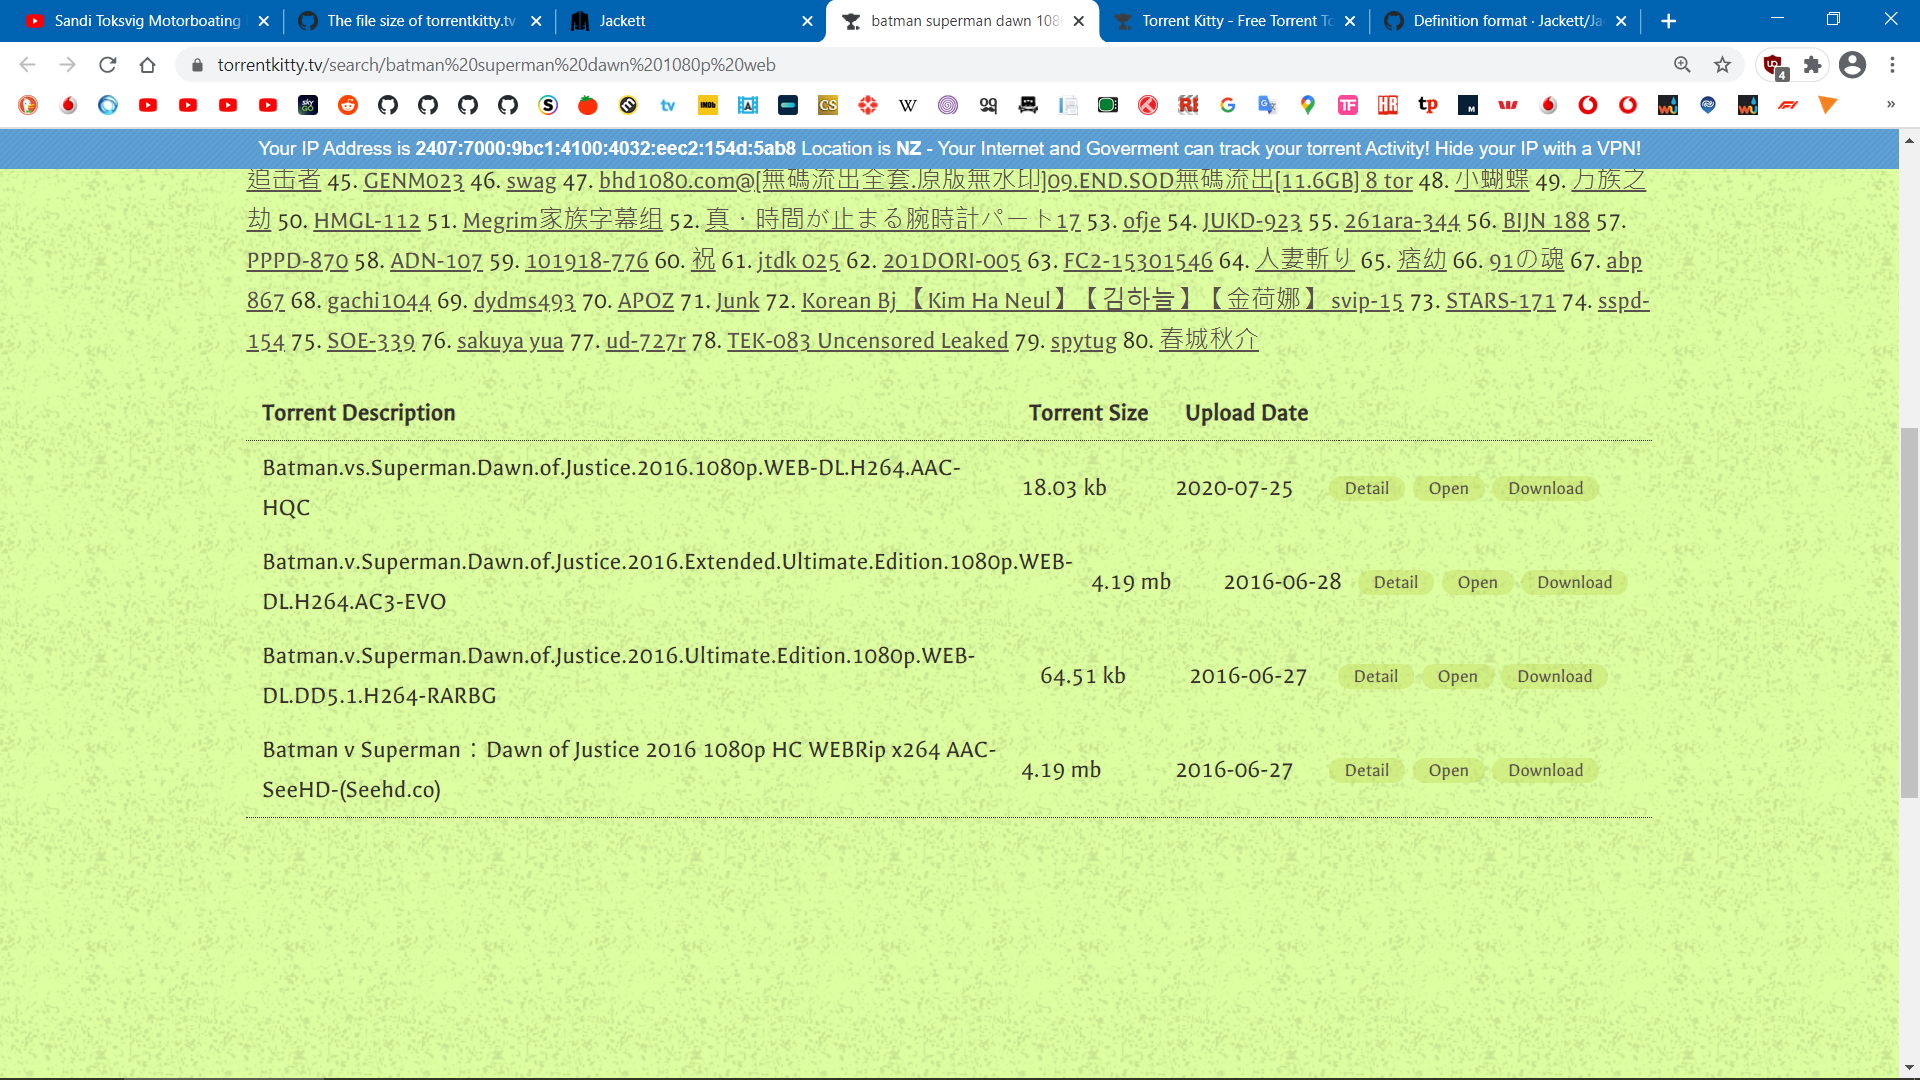Open the Sky Go bookmark
The image size is (1920, 1080).
click(308, 105)
